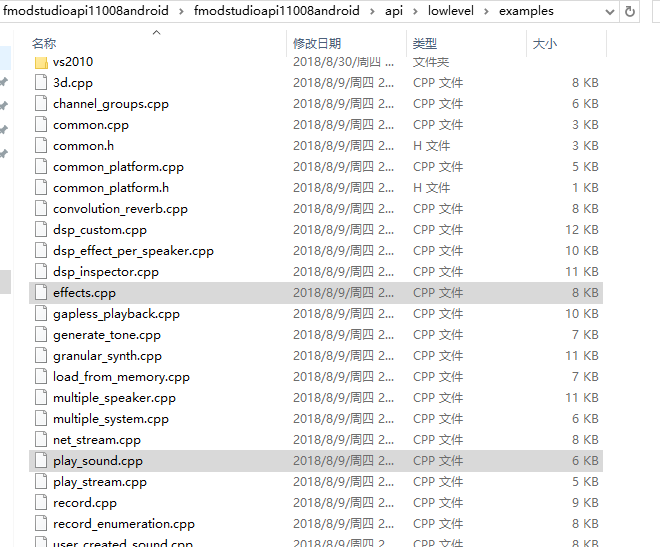Select the file name play_stream.cpp

[x=100, y=483]
